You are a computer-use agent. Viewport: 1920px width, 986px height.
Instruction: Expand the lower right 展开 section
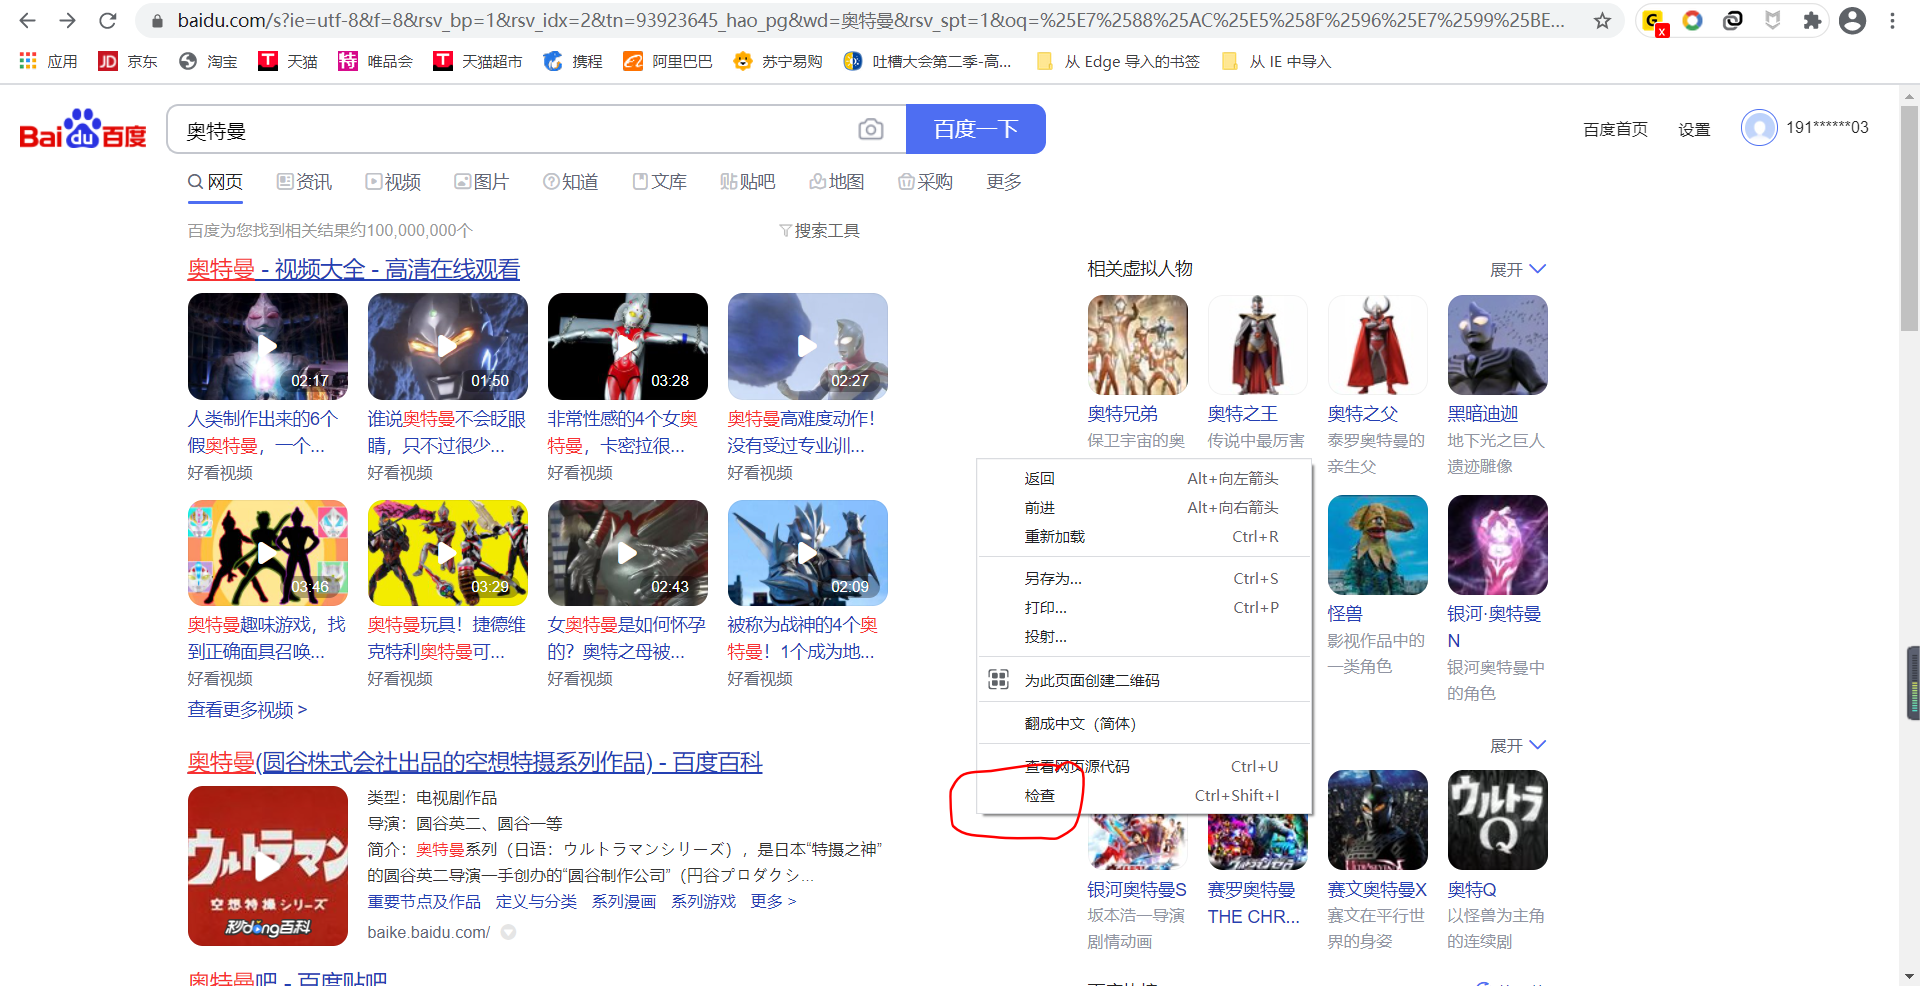(1517, 745)
